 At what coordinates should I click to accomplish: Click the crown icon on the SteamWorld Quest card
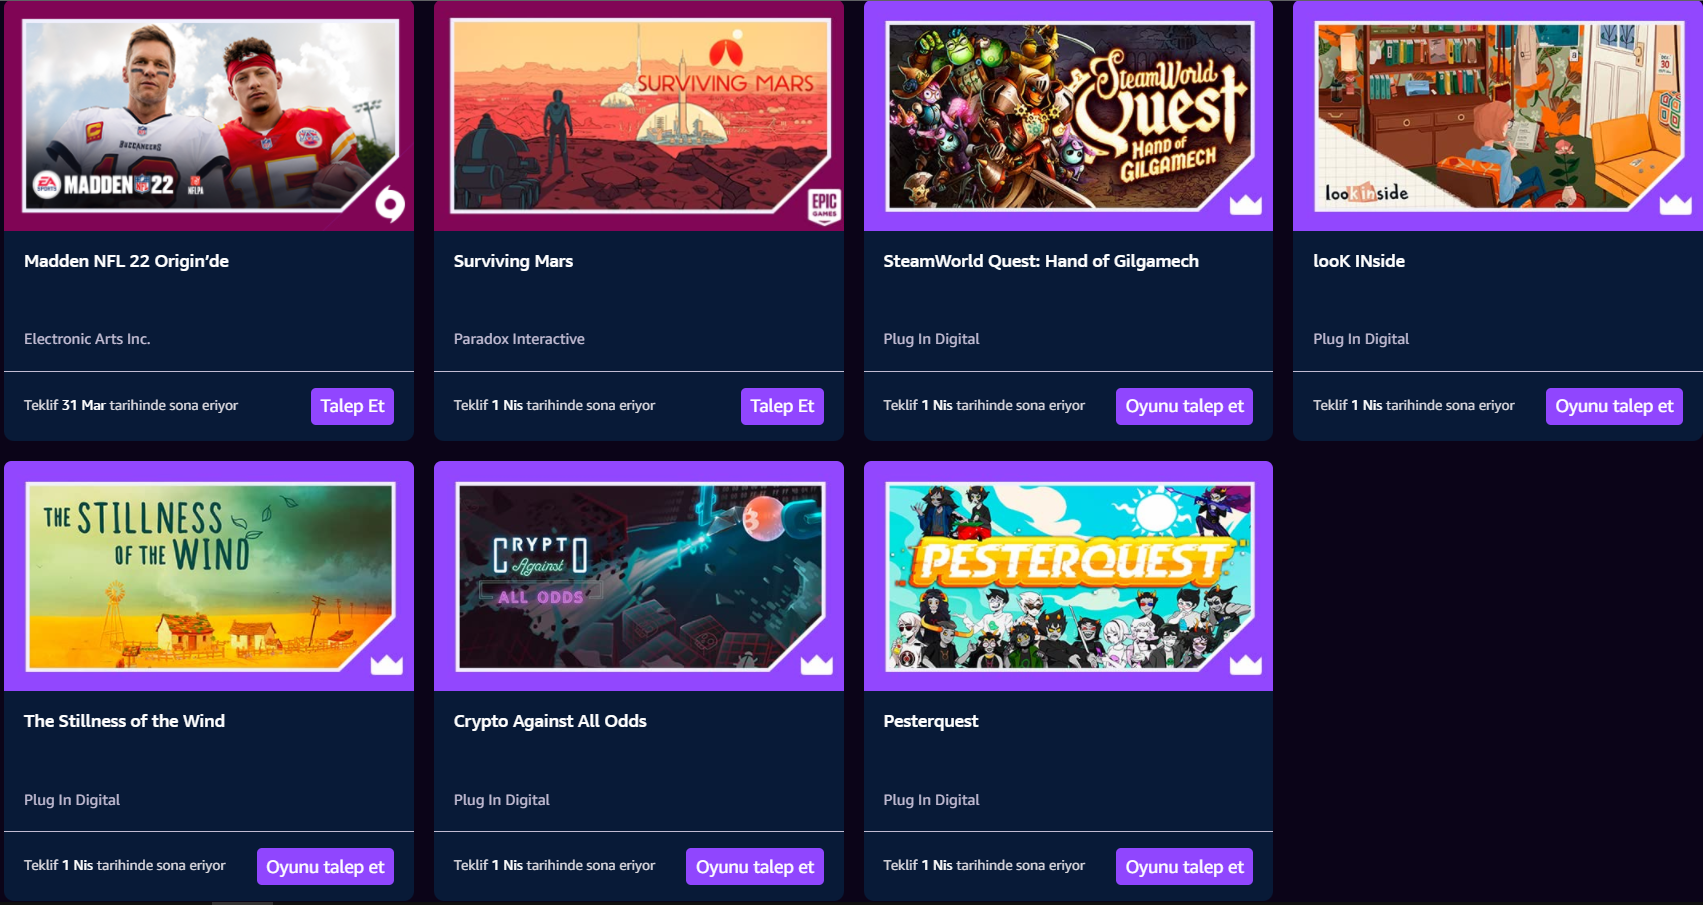[x=1245, y=205]
